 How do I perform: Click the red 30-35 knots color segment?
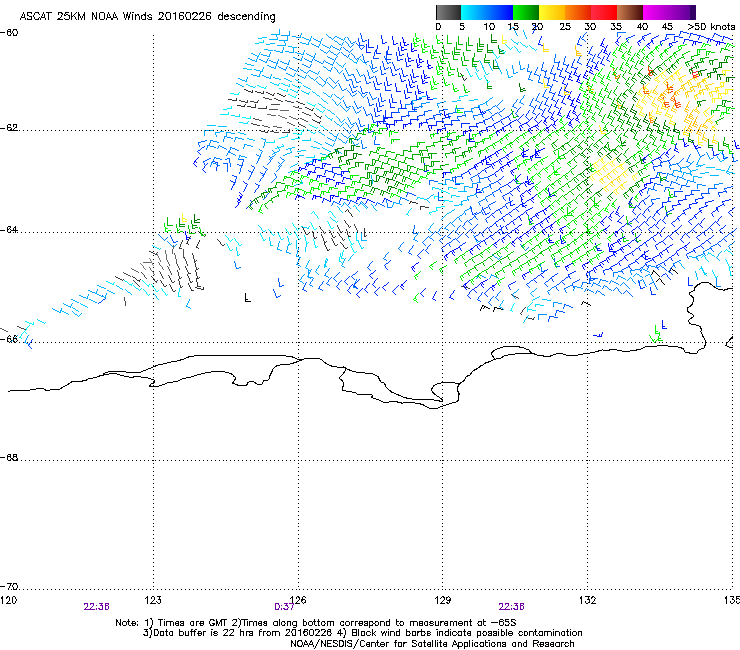[604, 12]
